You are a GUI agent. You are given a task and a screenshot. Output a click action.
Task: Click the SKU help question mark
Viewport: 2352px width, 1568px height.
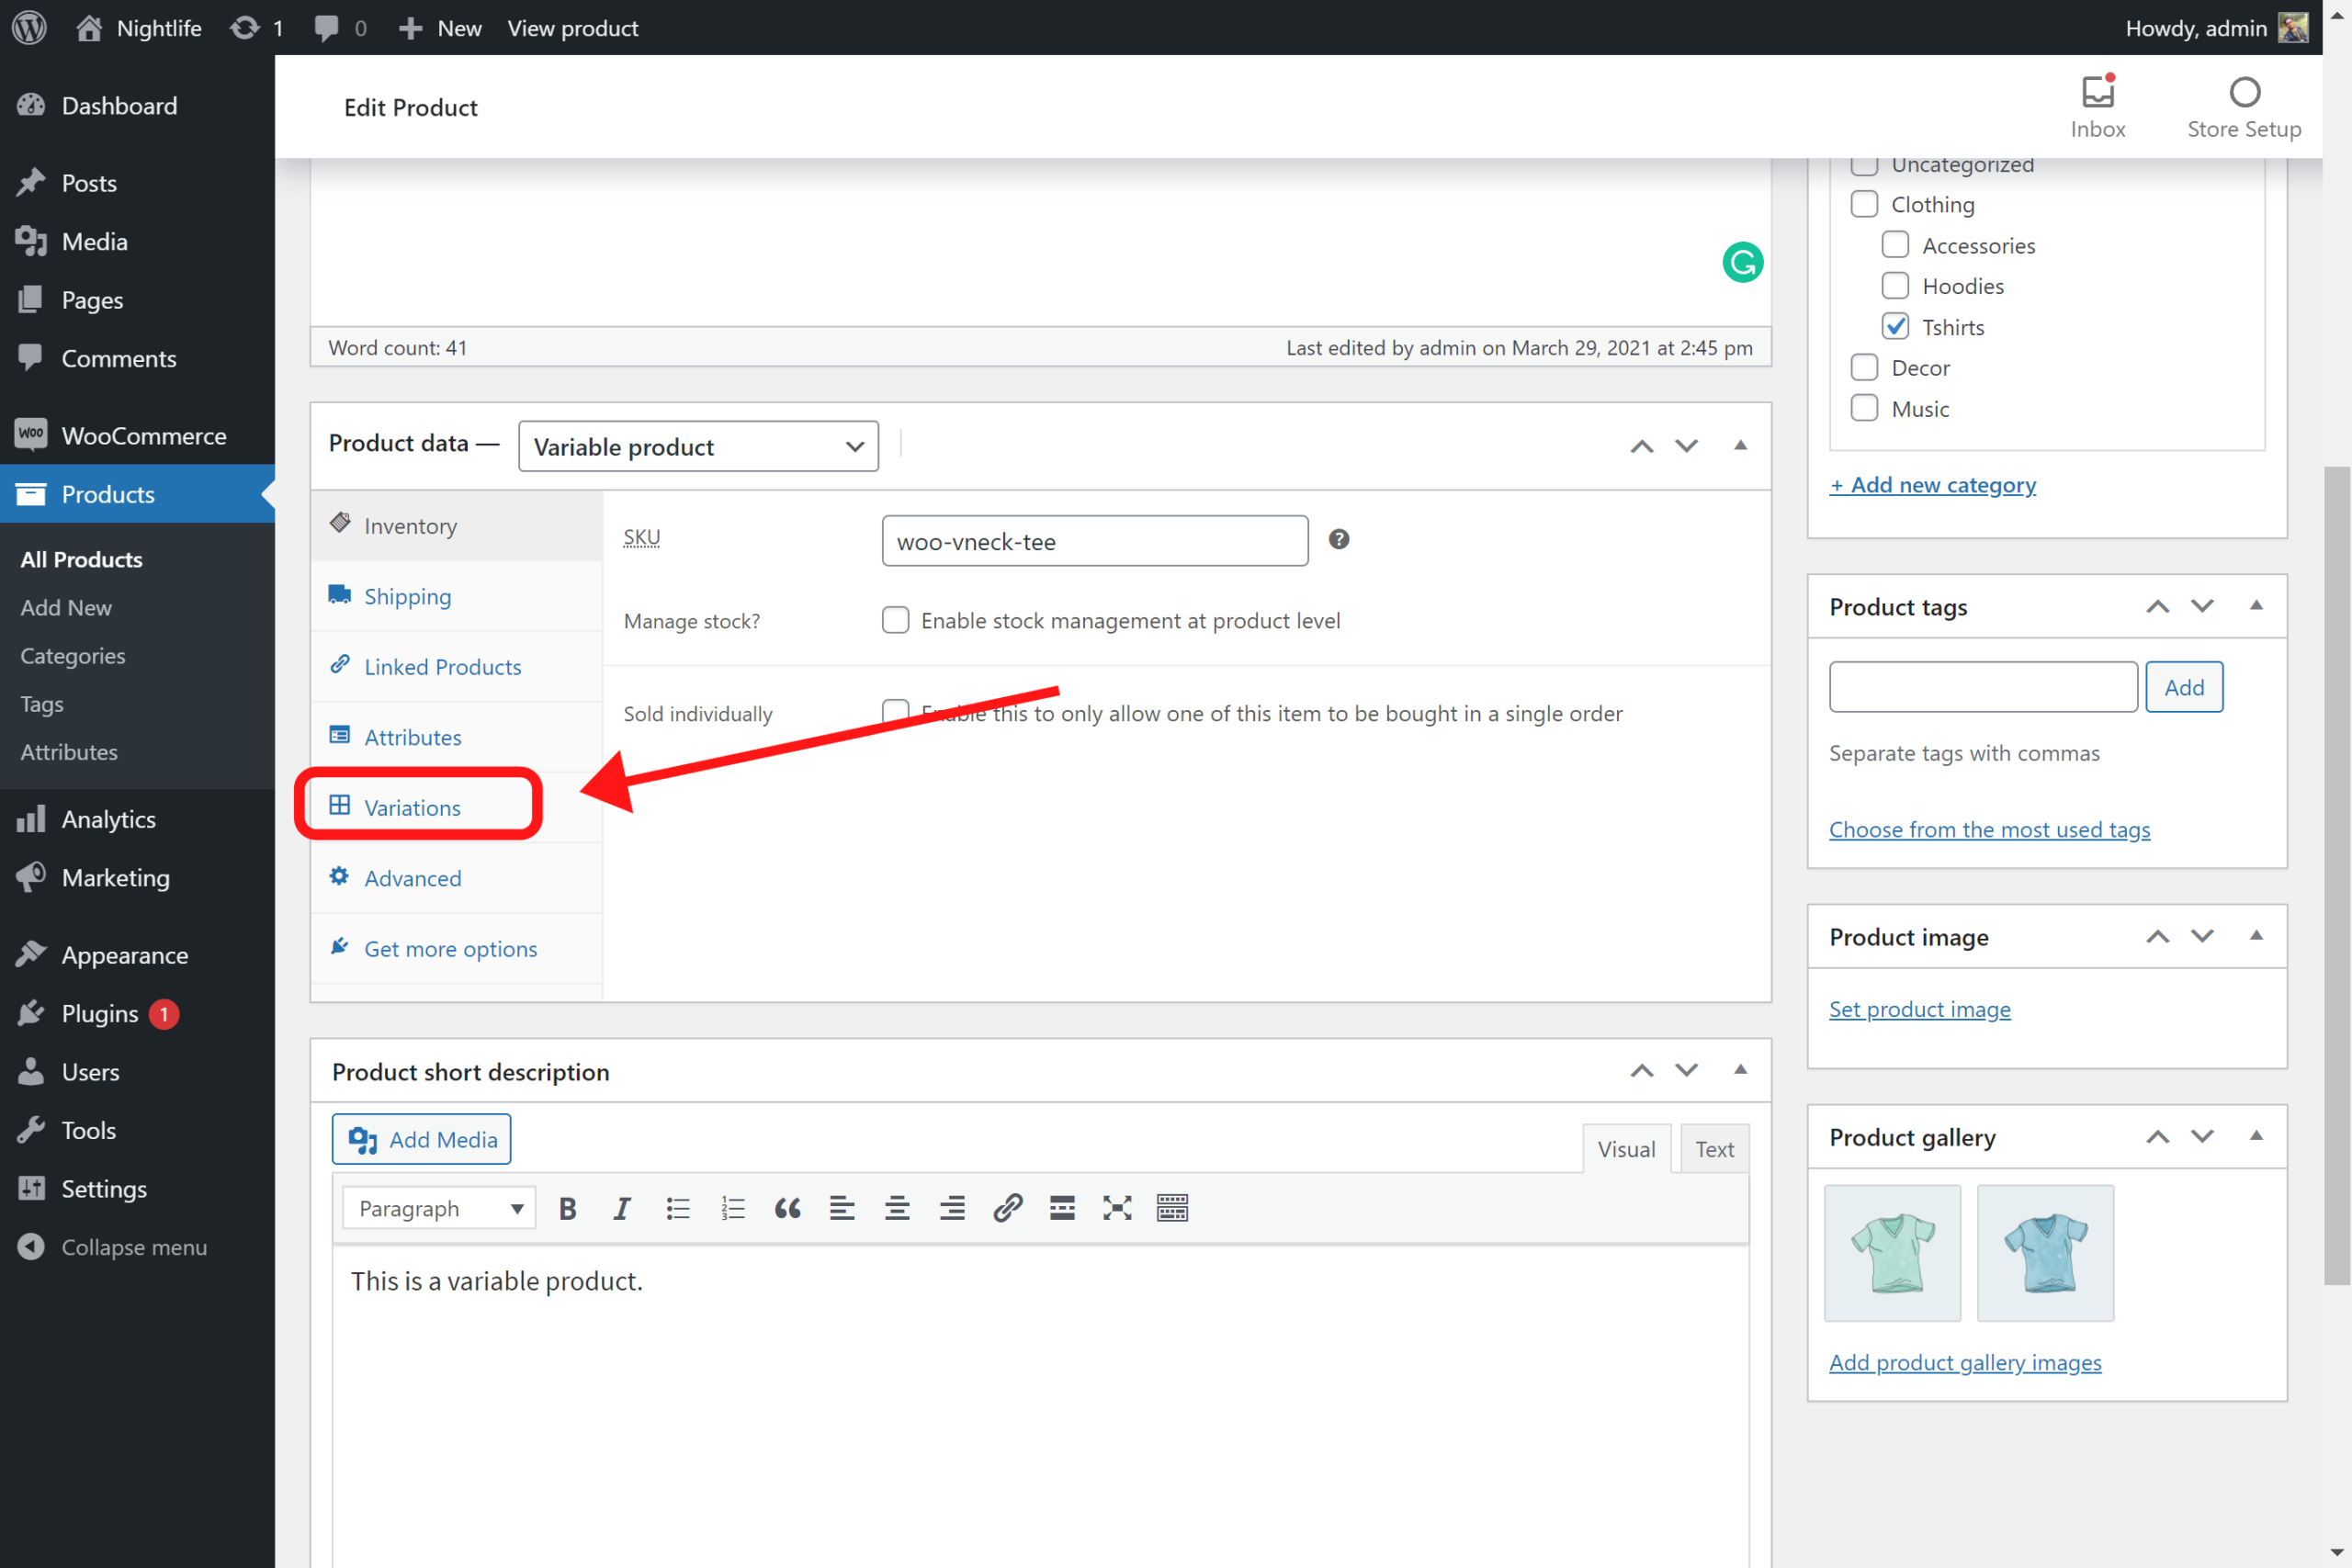pyautogui.click(x=1338, y=540)
